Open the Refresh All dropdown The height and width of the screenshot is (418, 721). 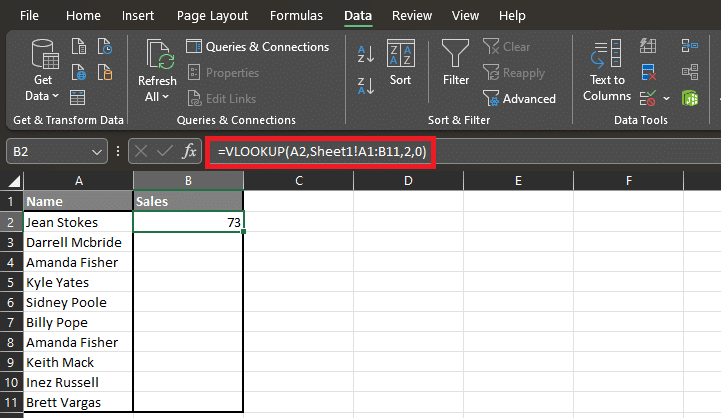[157, 70]
